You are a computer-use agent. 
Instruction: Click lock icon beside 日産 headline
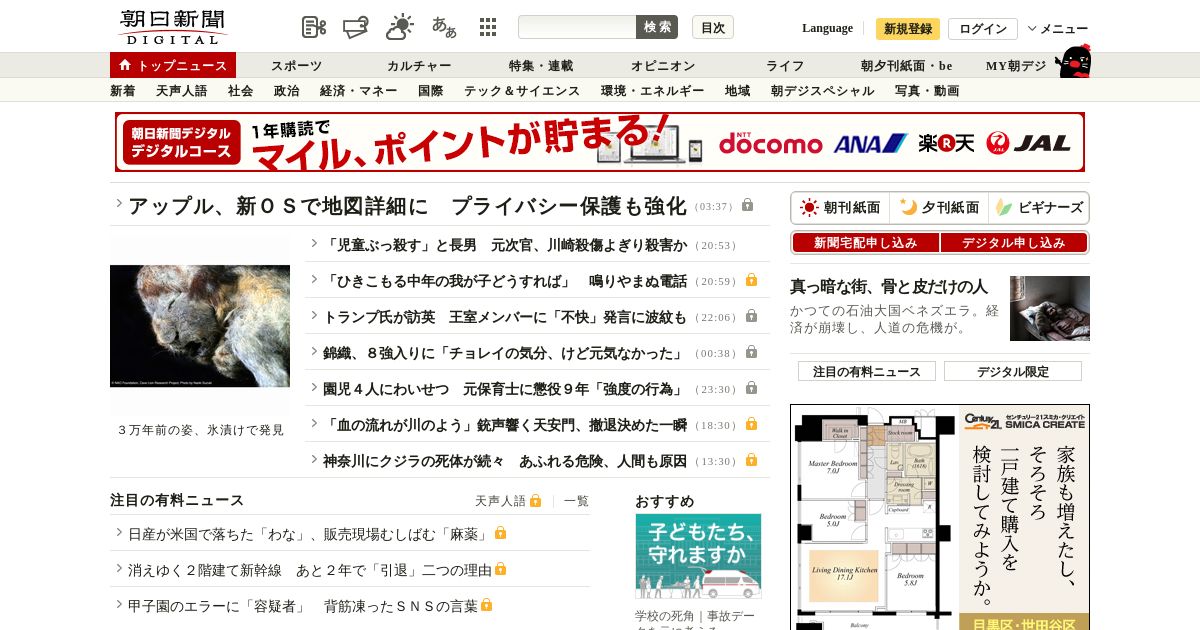click(x=501, y=533)
